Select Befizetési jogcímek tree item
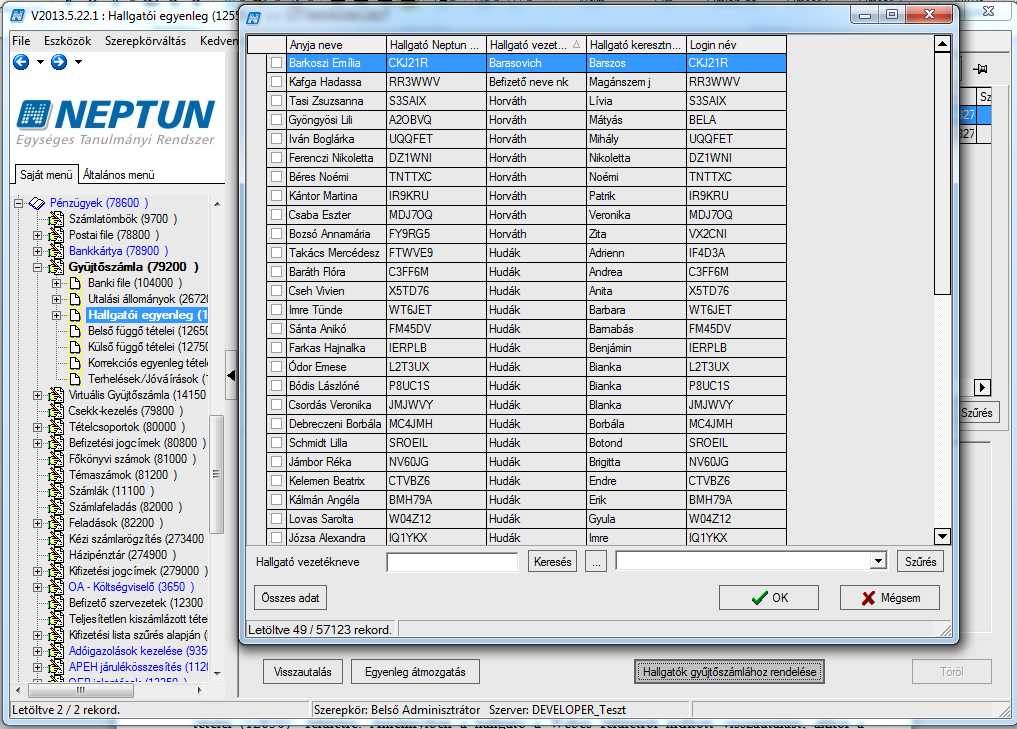The height and width of the screenshot is (729, 1017). tap(137, 443)
